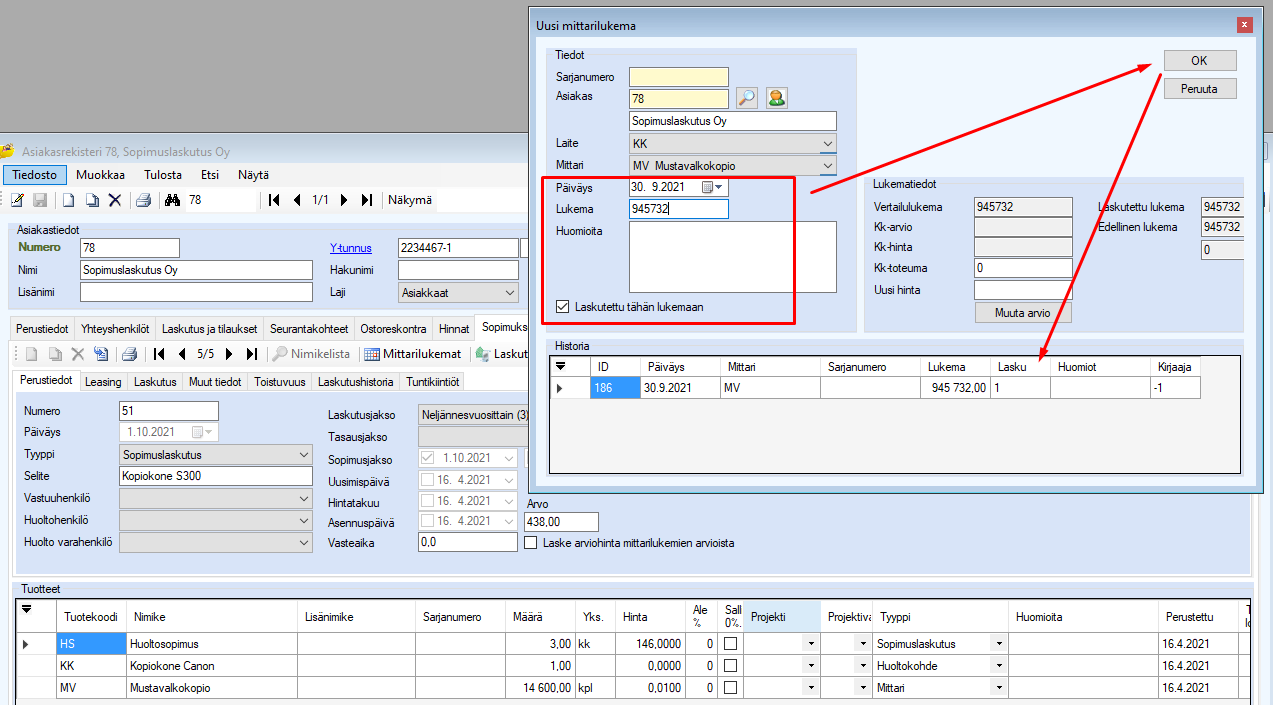Switch to Yhteyshenkilöt tab
1273x705 pixels.
(115, 328)
